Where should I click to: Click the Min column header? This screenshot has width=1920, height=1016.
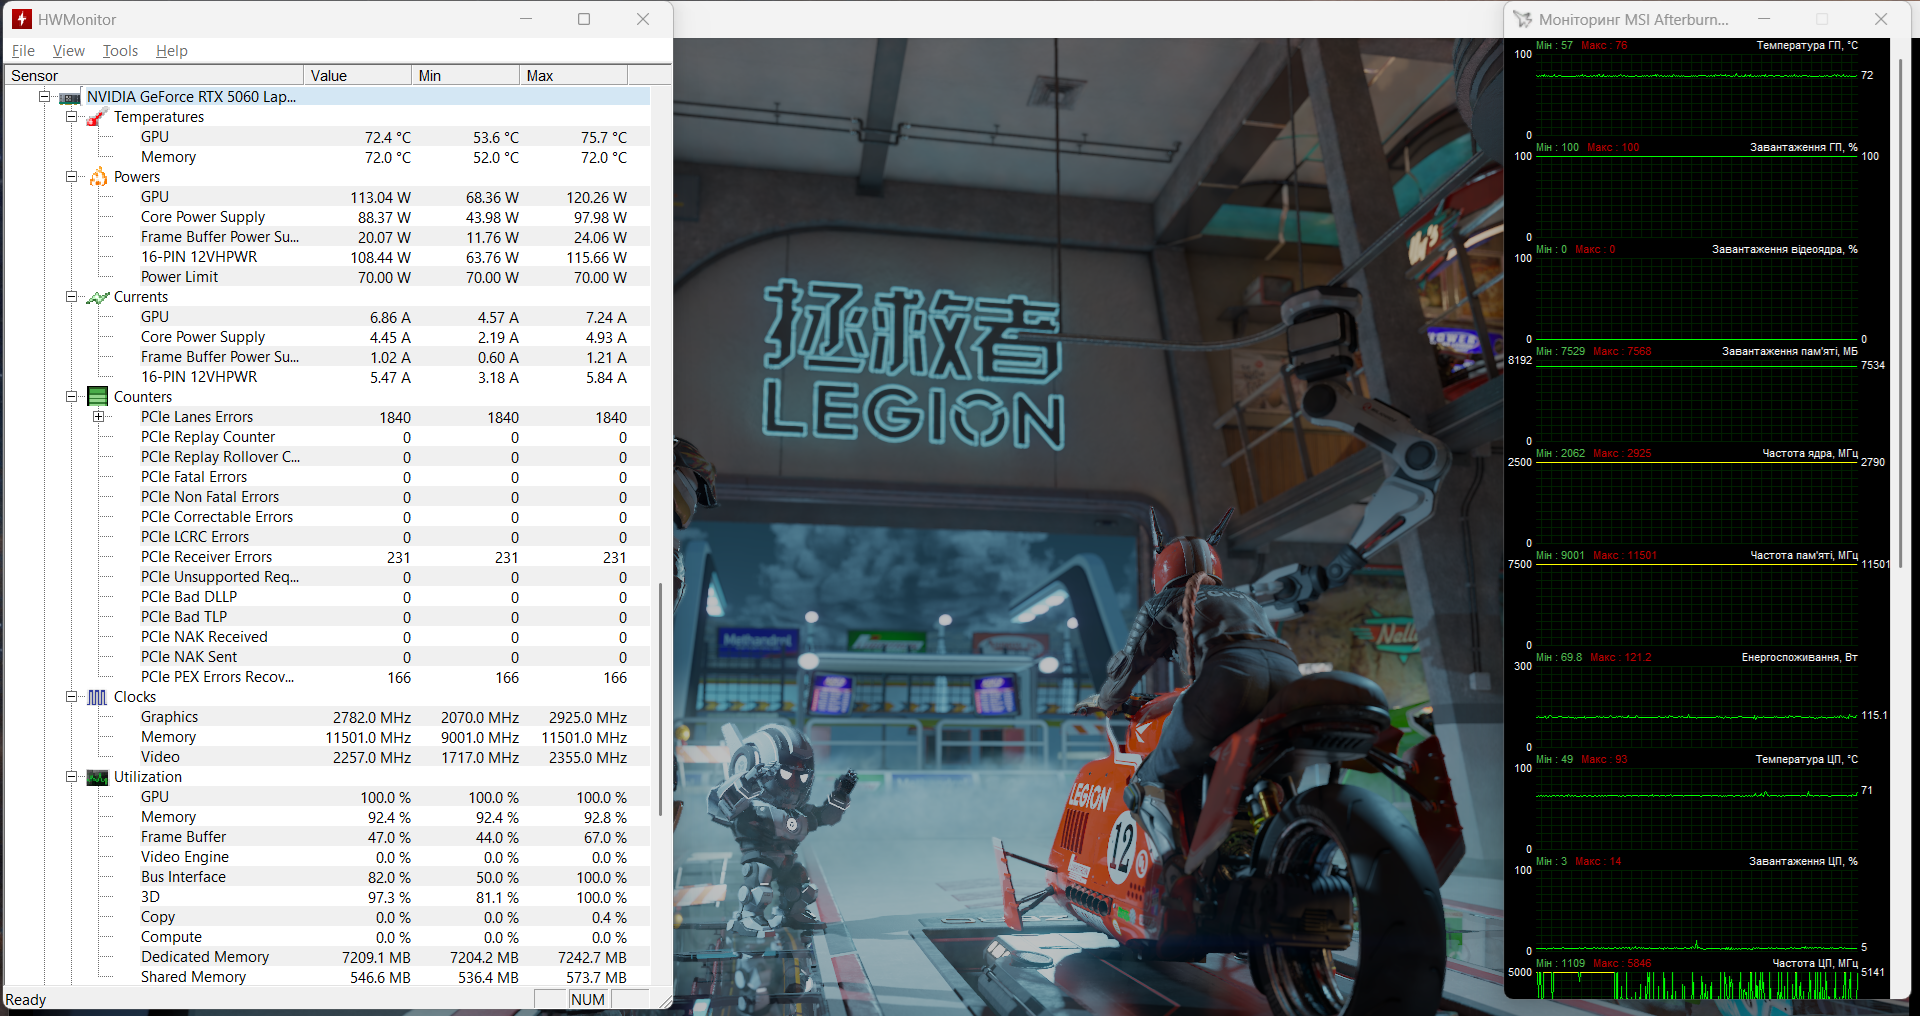coord(465,75)
